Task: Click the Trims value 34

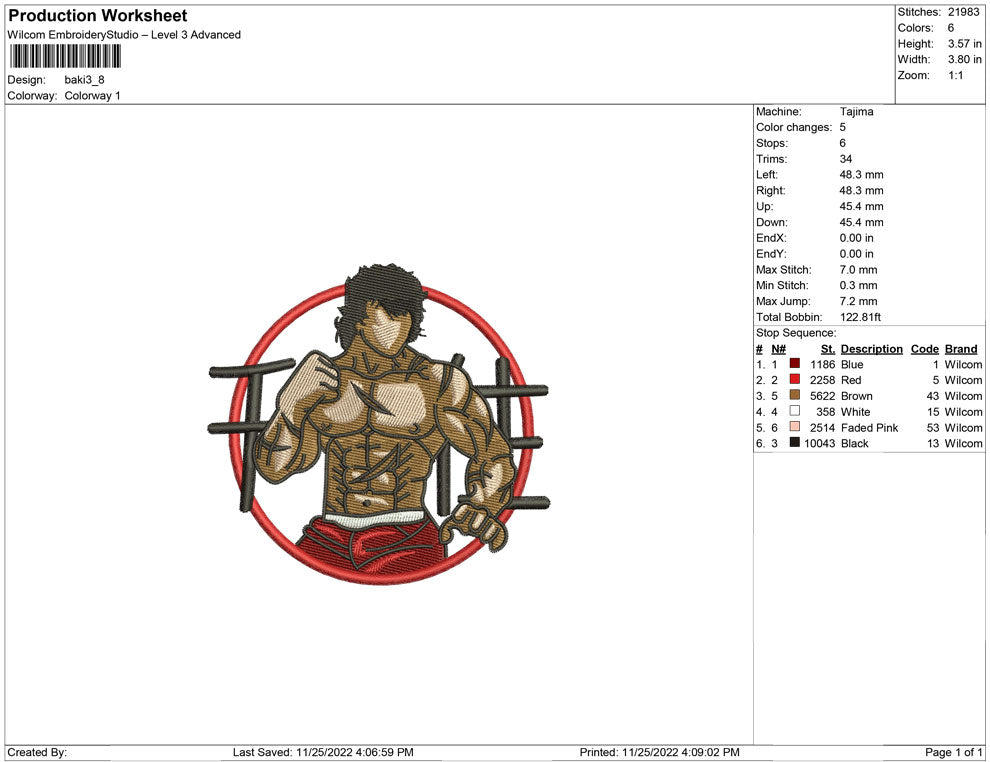Action: point(845,159)
